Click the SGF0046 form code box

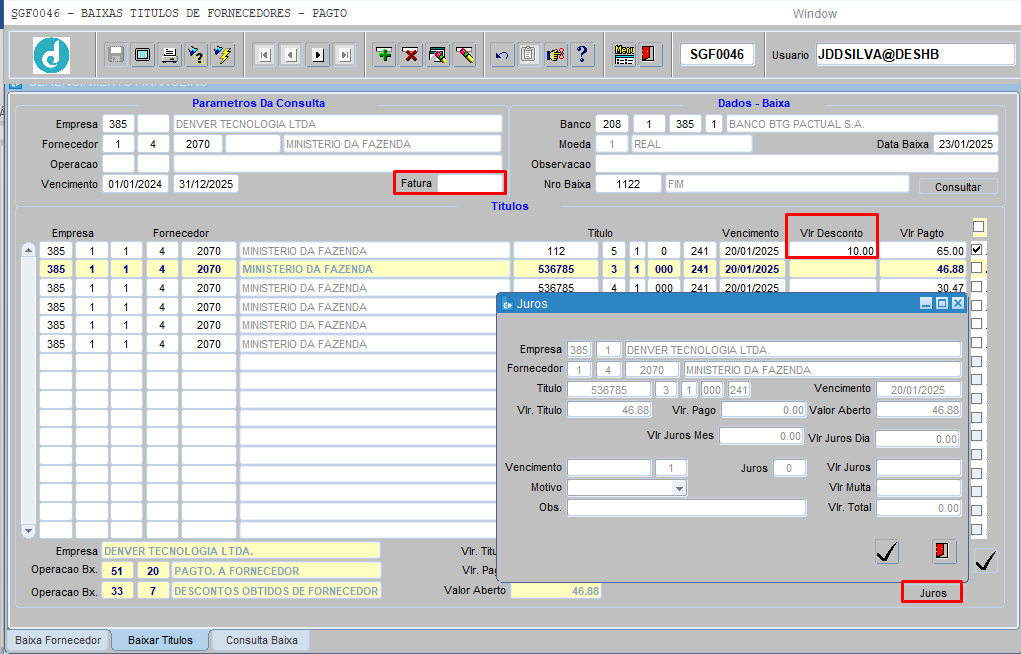tap(717, 54)
